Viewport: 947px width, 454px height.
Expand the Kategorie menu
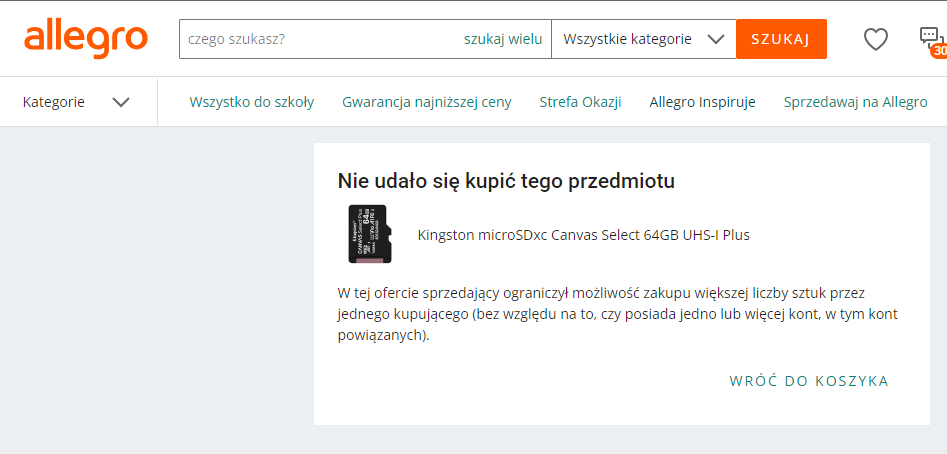[x=76, y=102]
